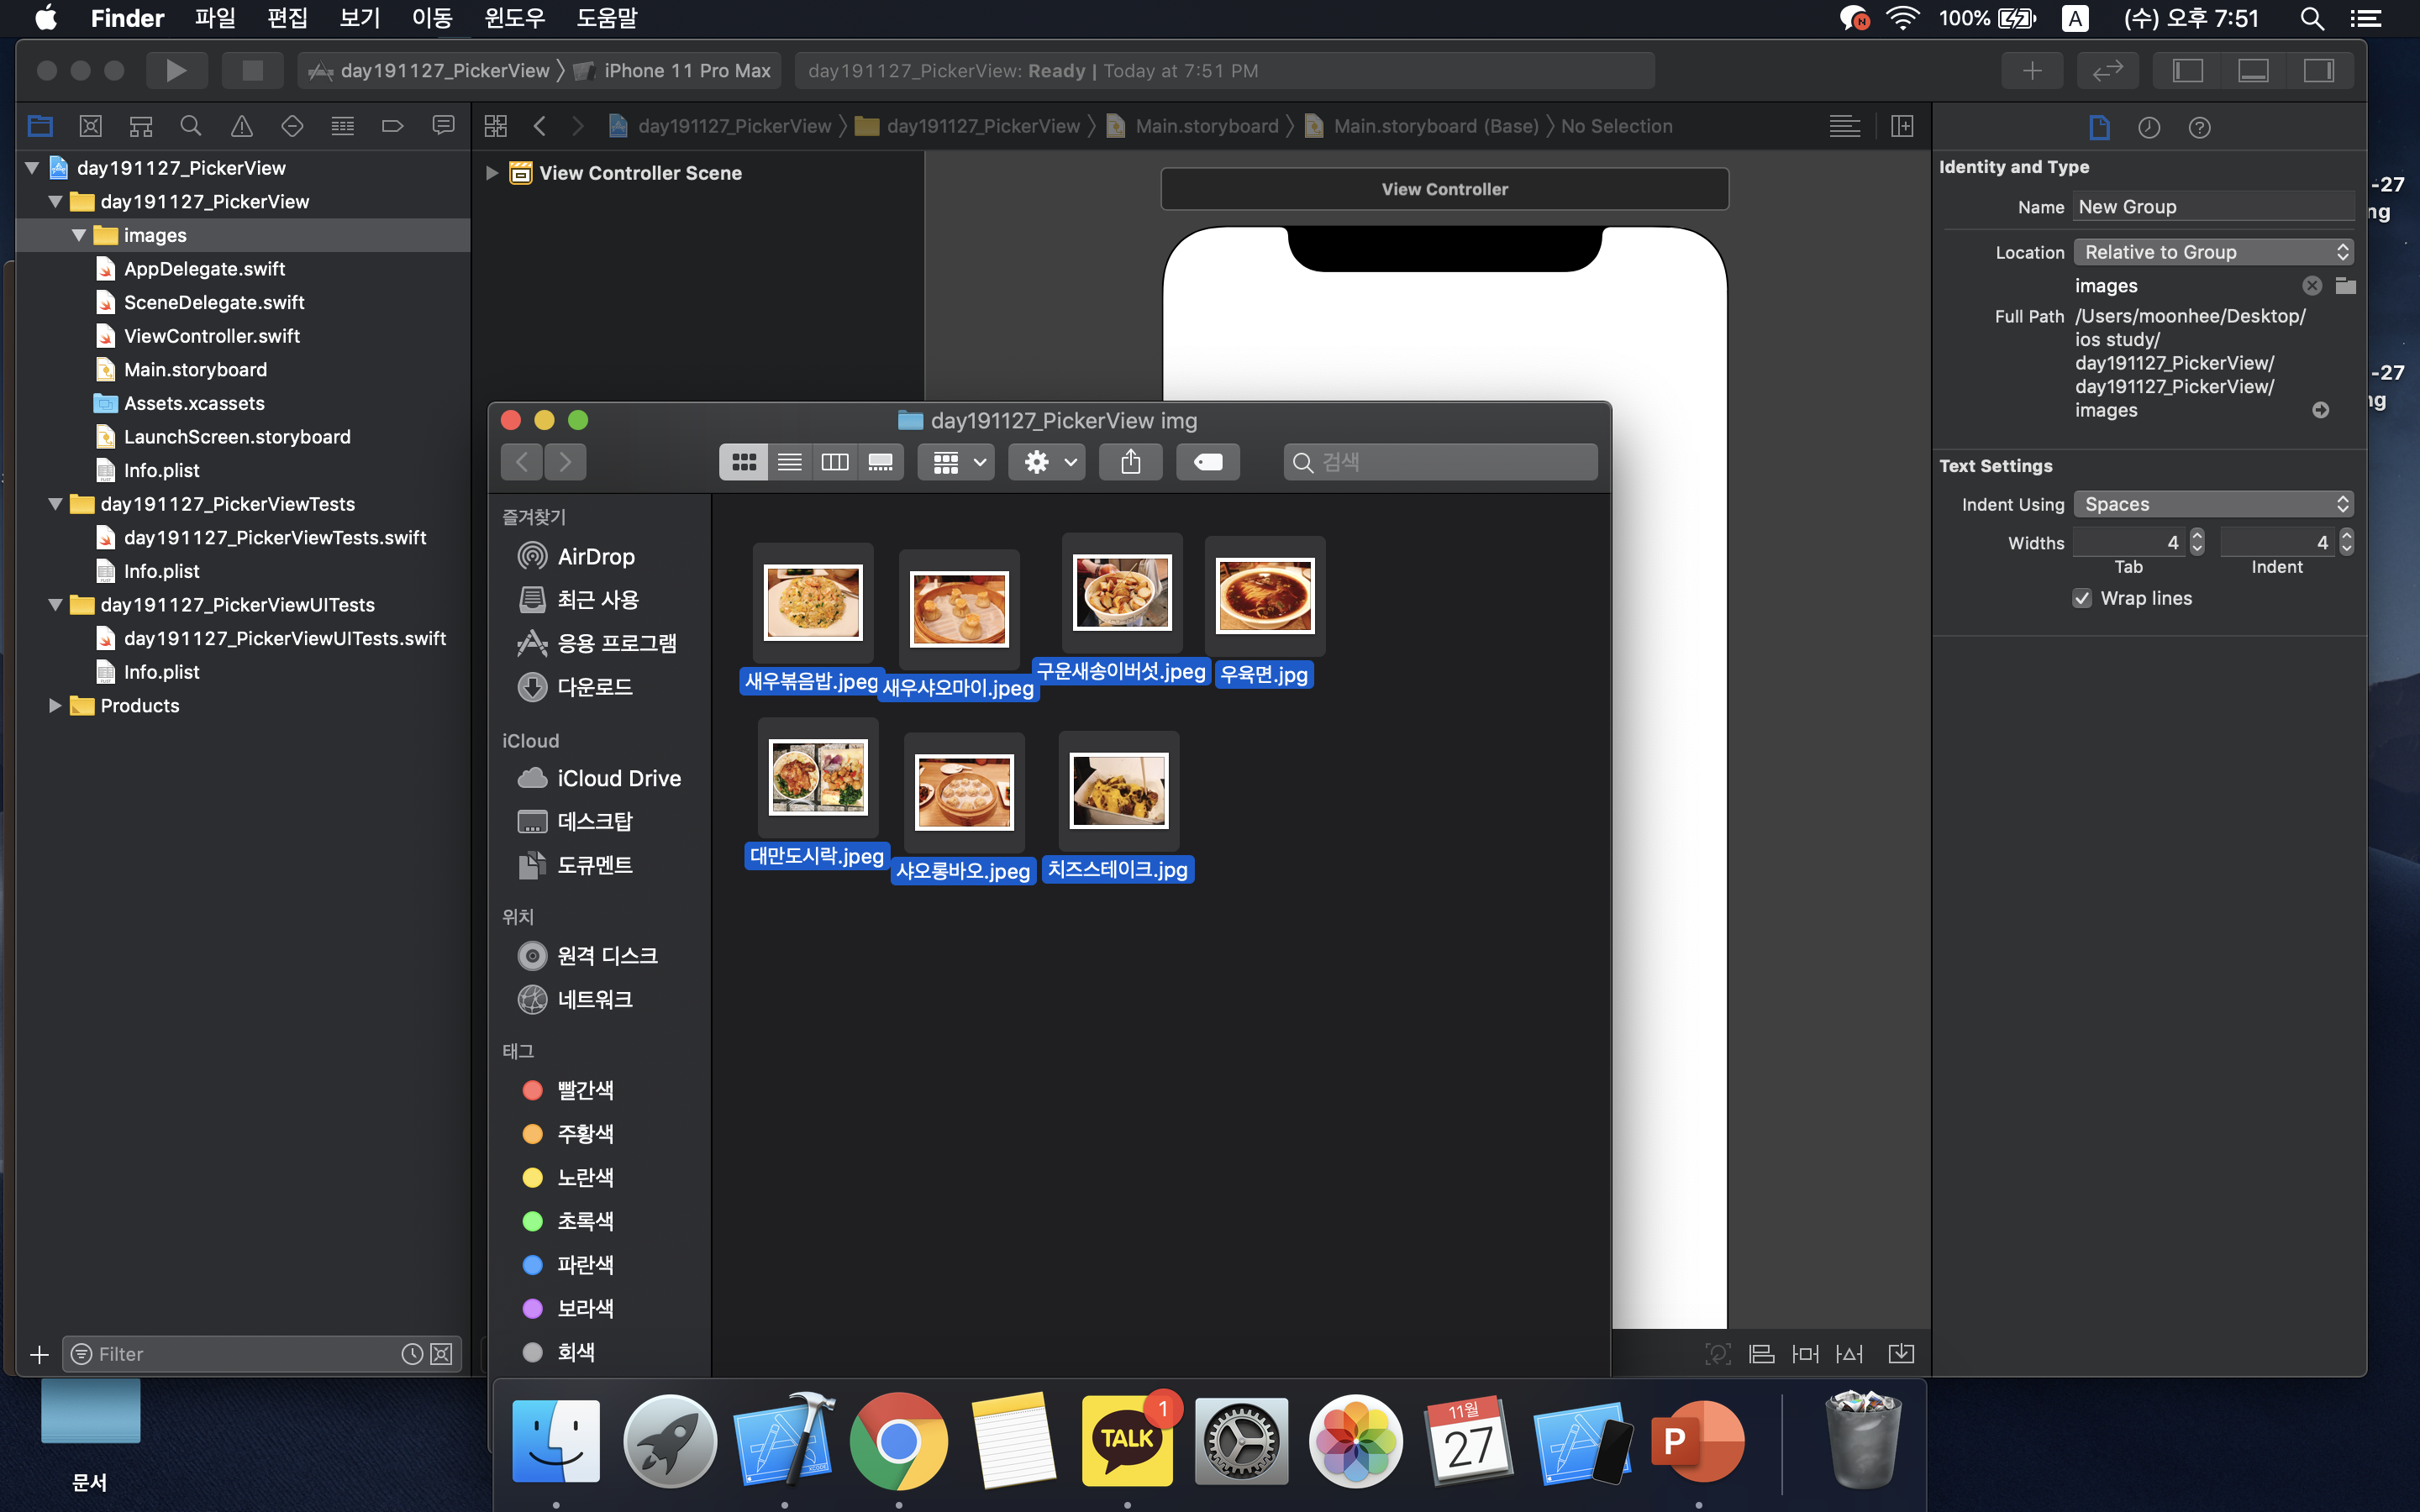Screen dimensions: 2420x1512
Task: Expand the View Controller Scene triangle
Action: click(491, 173)
